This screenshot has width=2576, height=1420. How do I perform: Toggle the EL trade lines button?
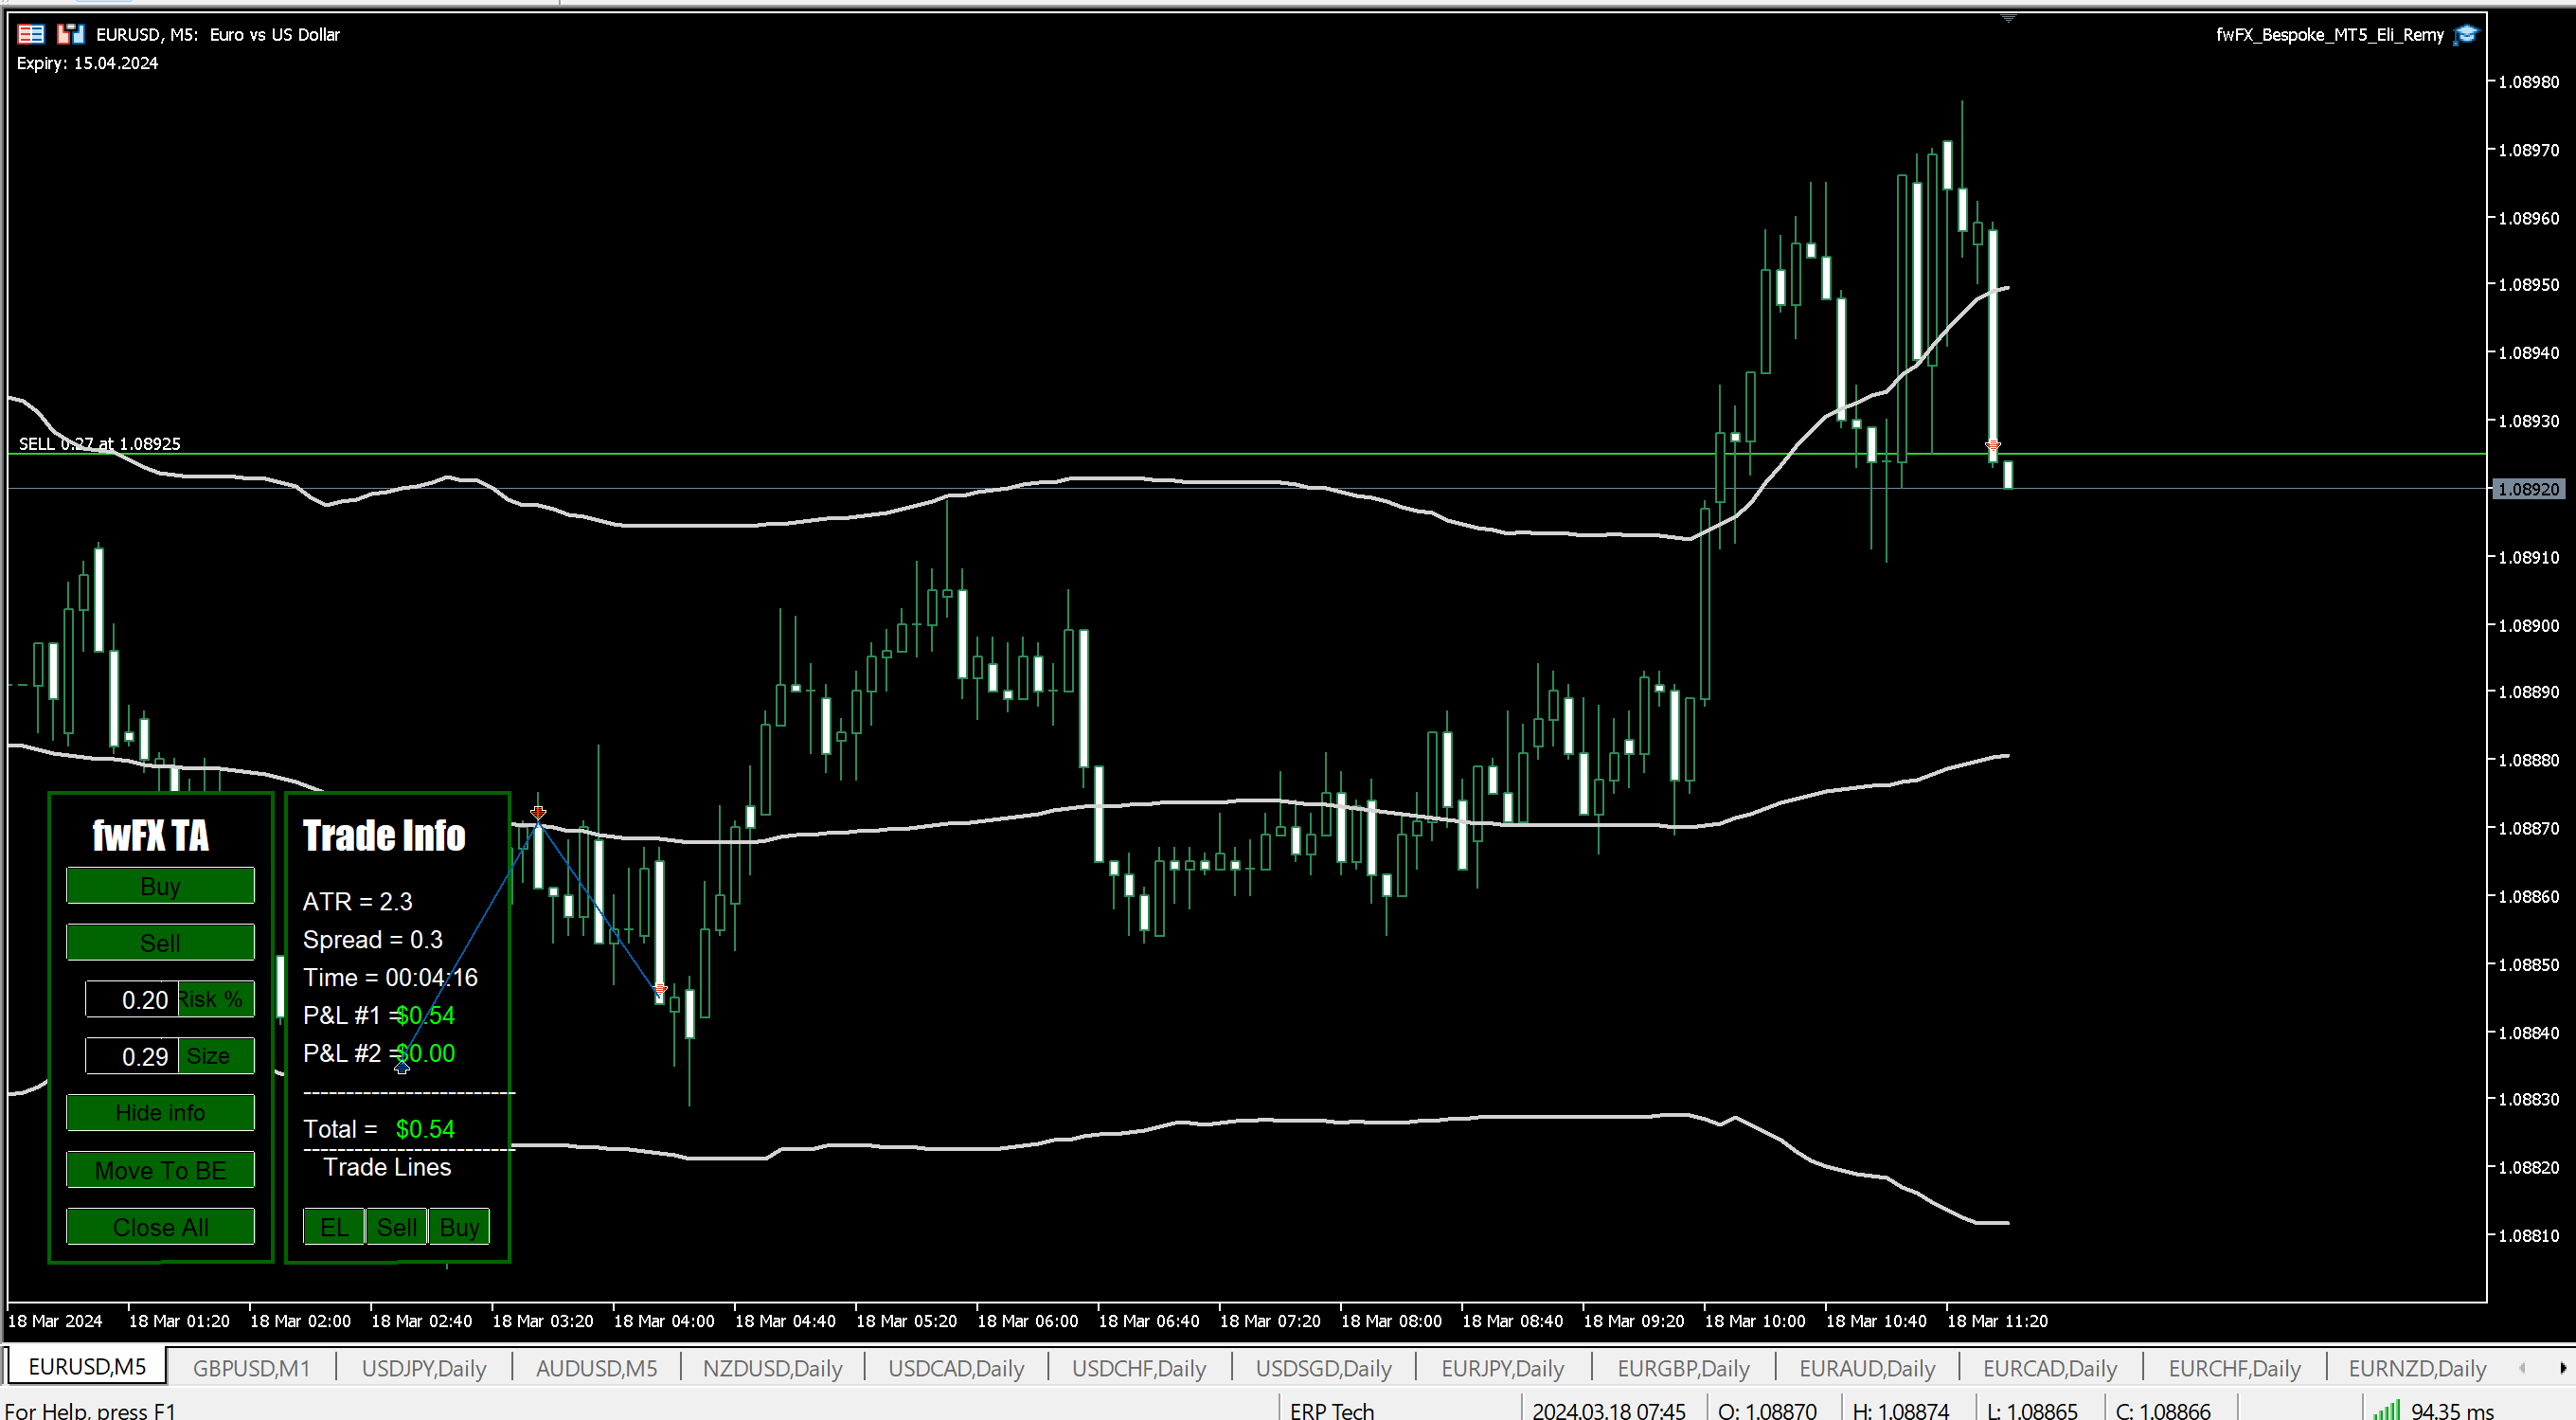pyautogui.click(x=333, y=1227)
